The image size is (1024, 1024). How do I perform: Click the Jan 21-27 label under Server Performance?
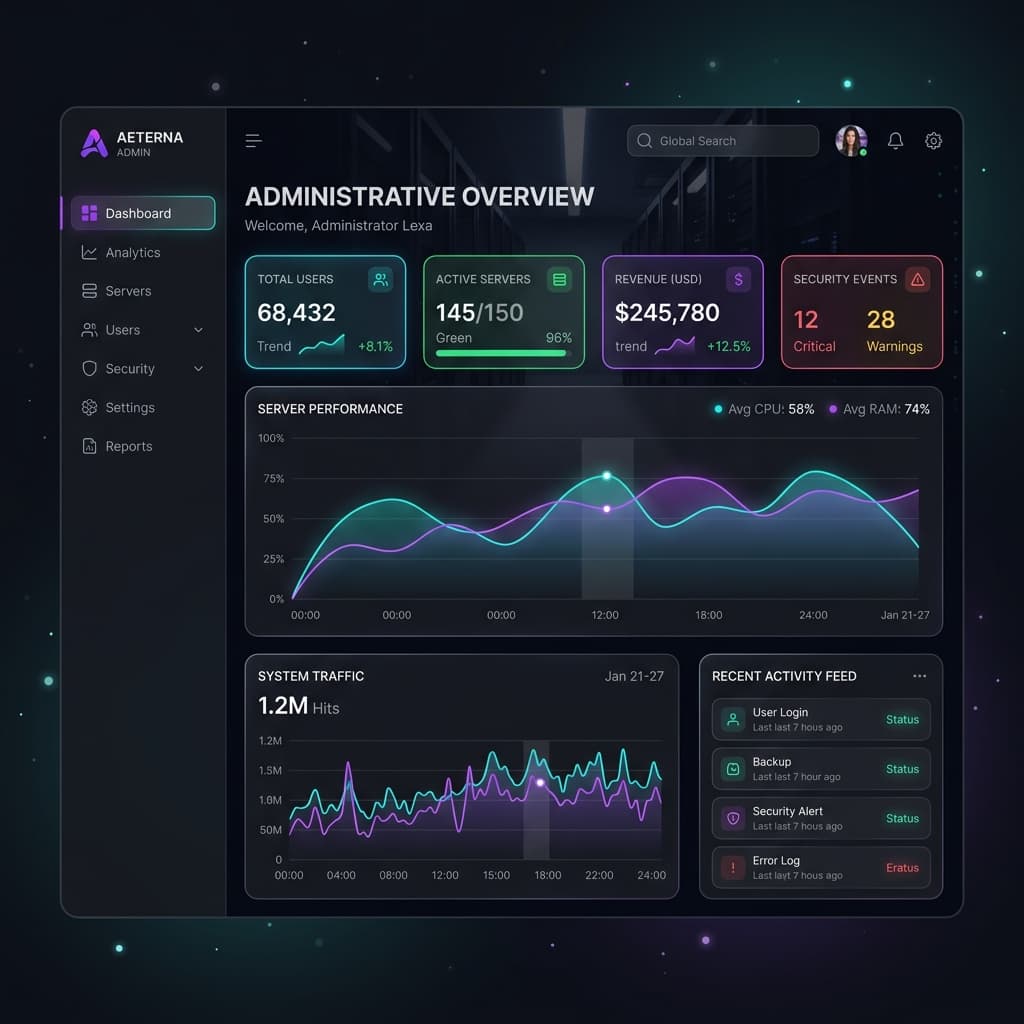904,615
